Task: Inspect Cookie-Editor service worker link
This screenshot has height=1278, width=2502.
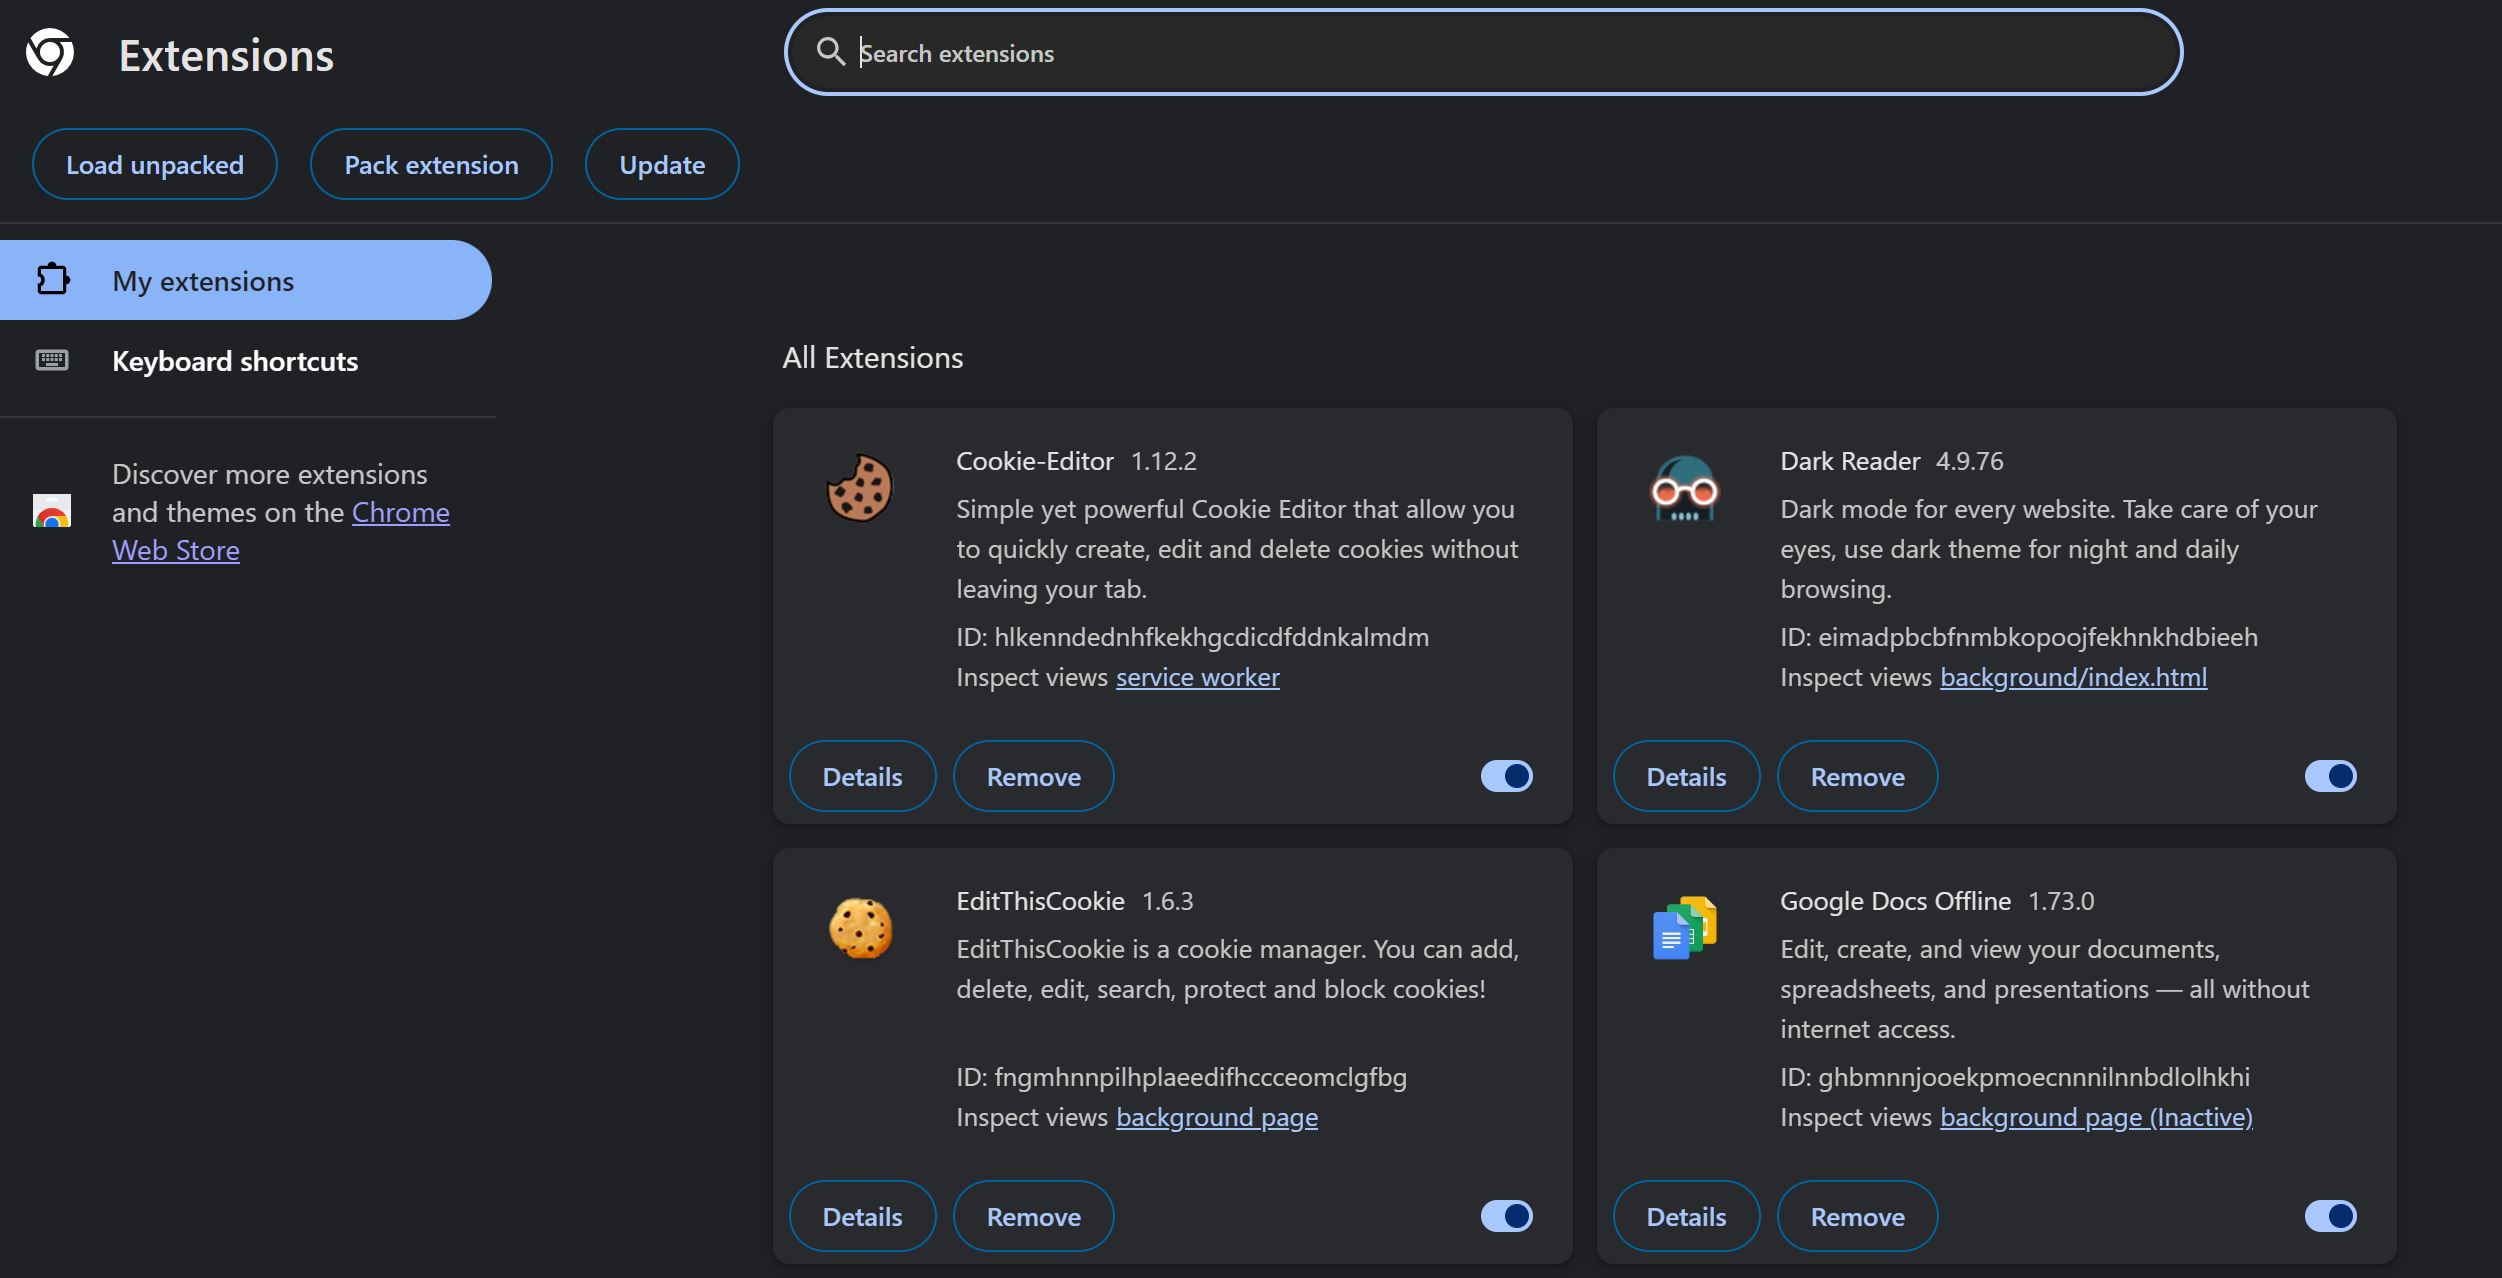Action: point(1197,677)
